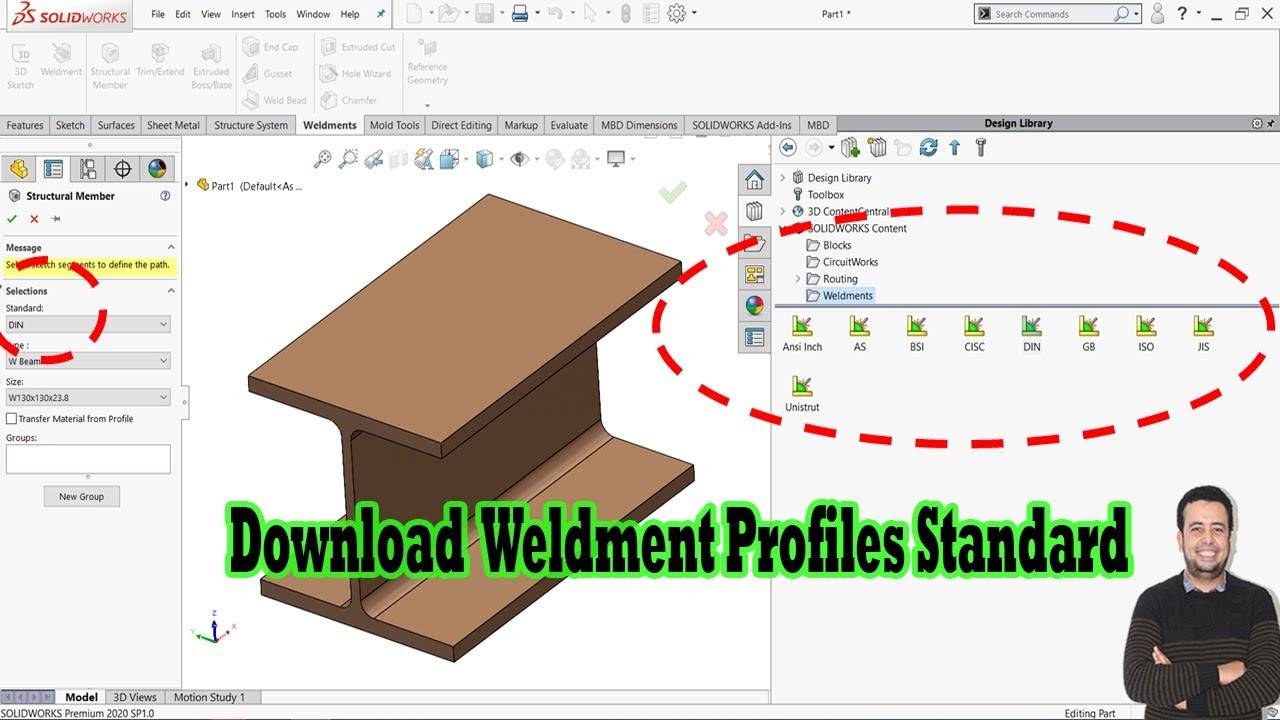Open the GB weldment profiles folder
1280x720 pixels.
(1088, 334)
